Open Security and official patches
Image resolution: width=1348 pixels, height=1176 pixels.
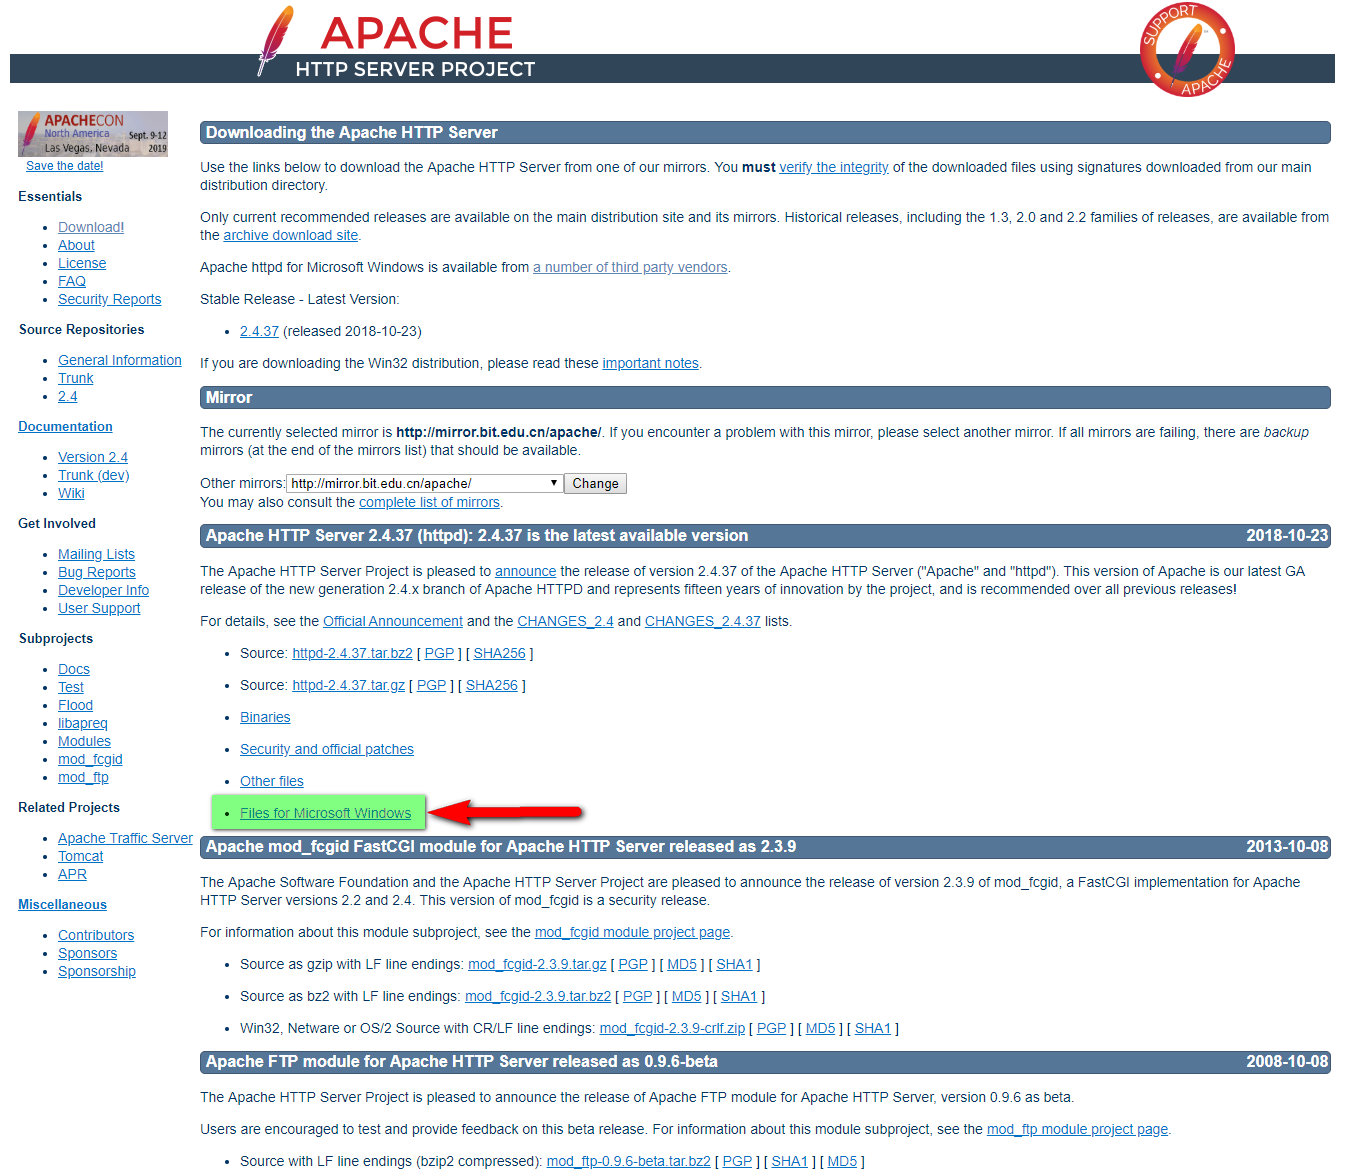pos(327,749)
